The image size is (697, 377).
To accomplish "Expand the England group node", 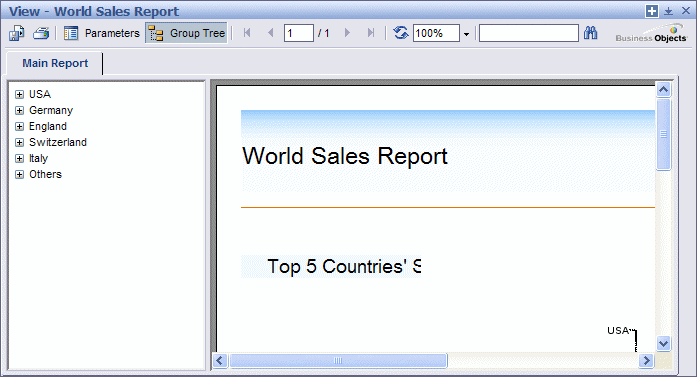I will (x=19, y=126).
